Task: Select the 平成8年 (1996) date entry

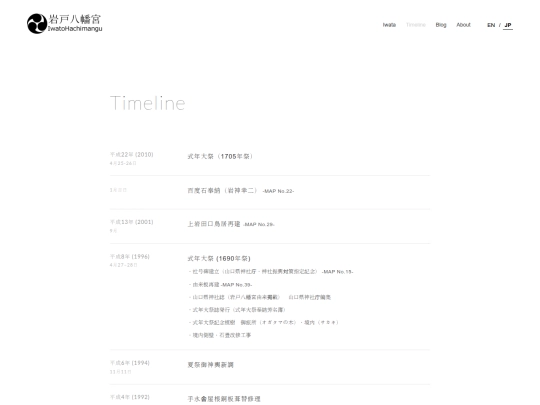Action: tap(129, 257)
